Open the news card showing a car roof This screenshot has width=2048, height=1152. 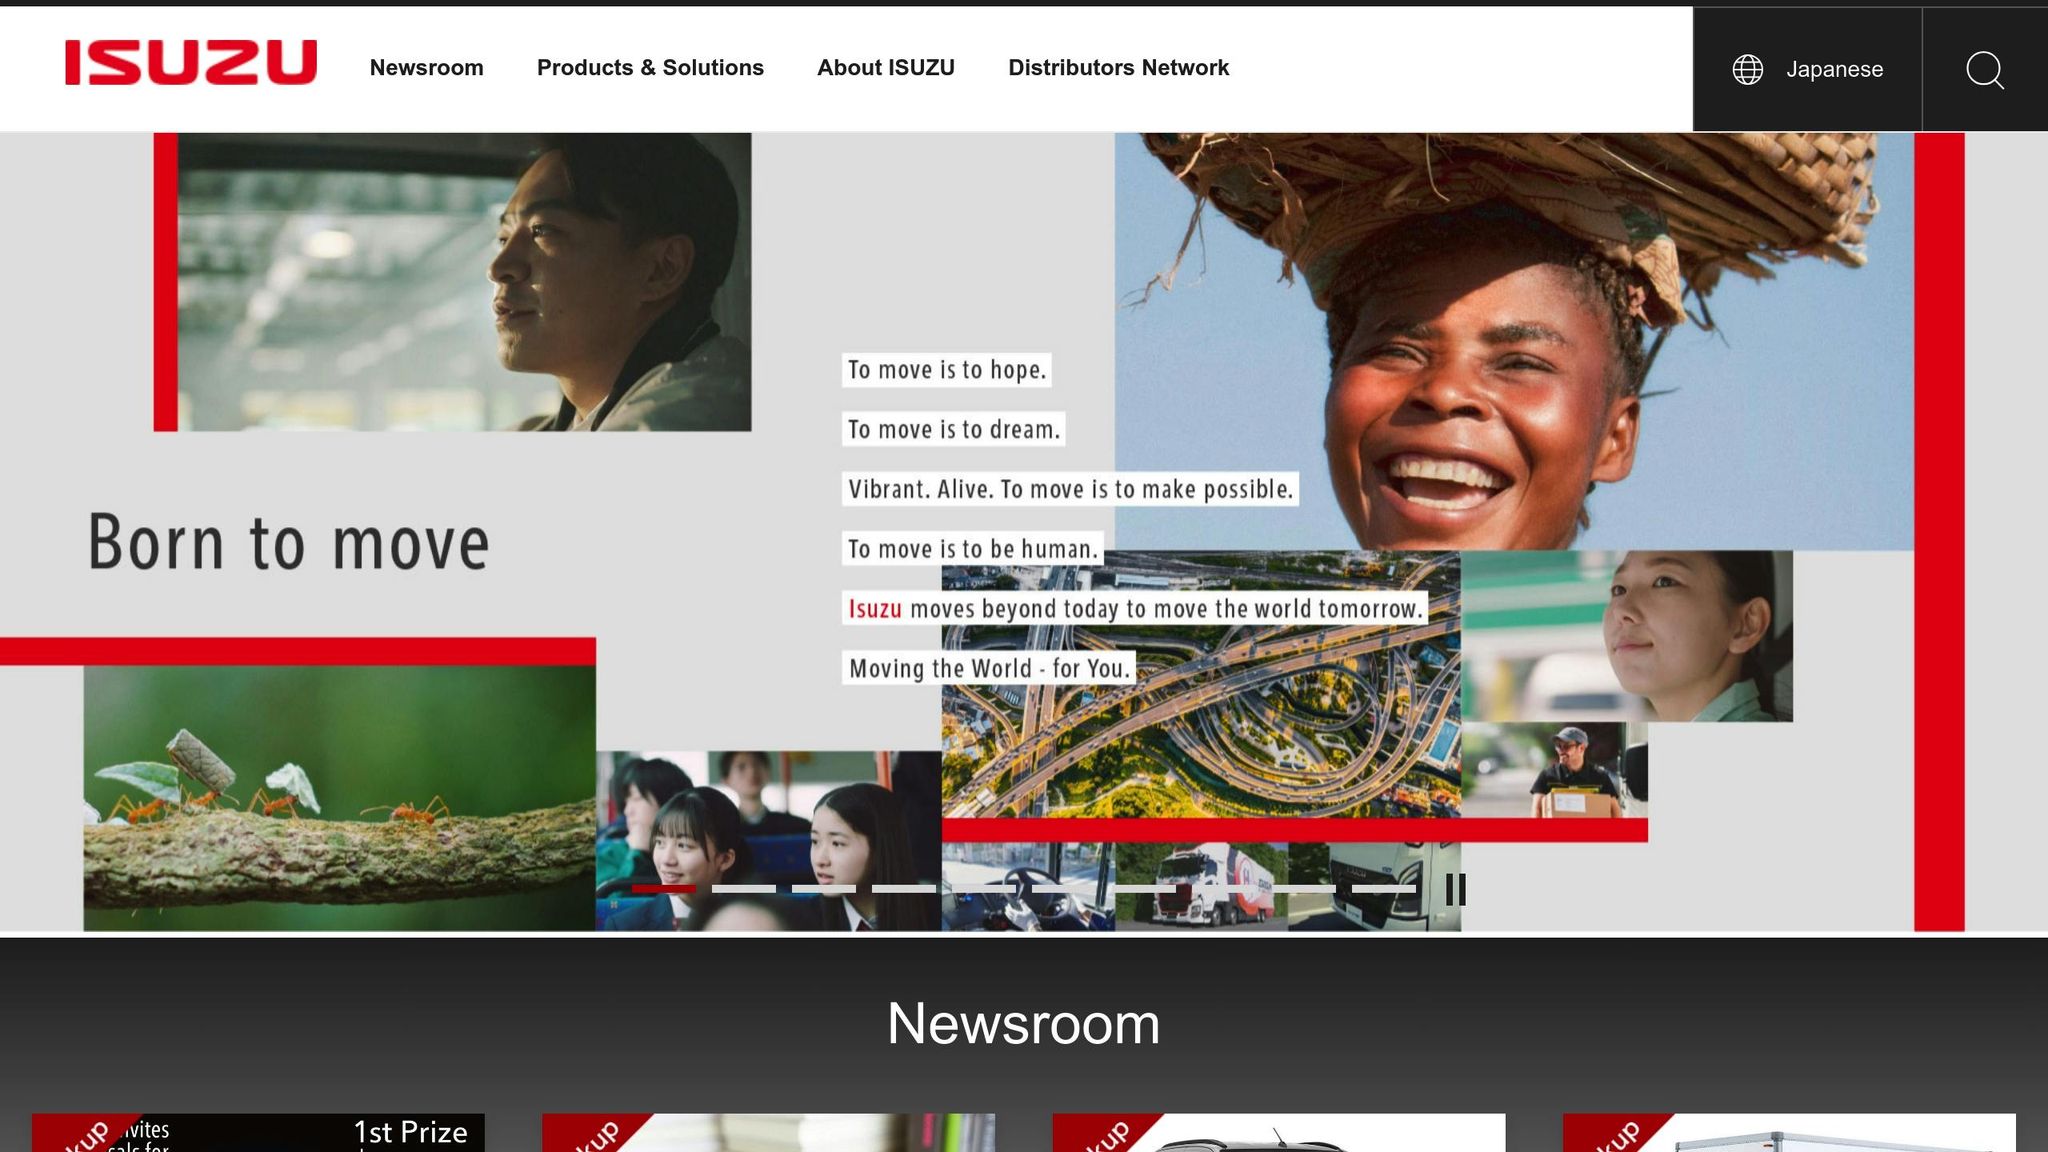[x=1279, y=1132]
